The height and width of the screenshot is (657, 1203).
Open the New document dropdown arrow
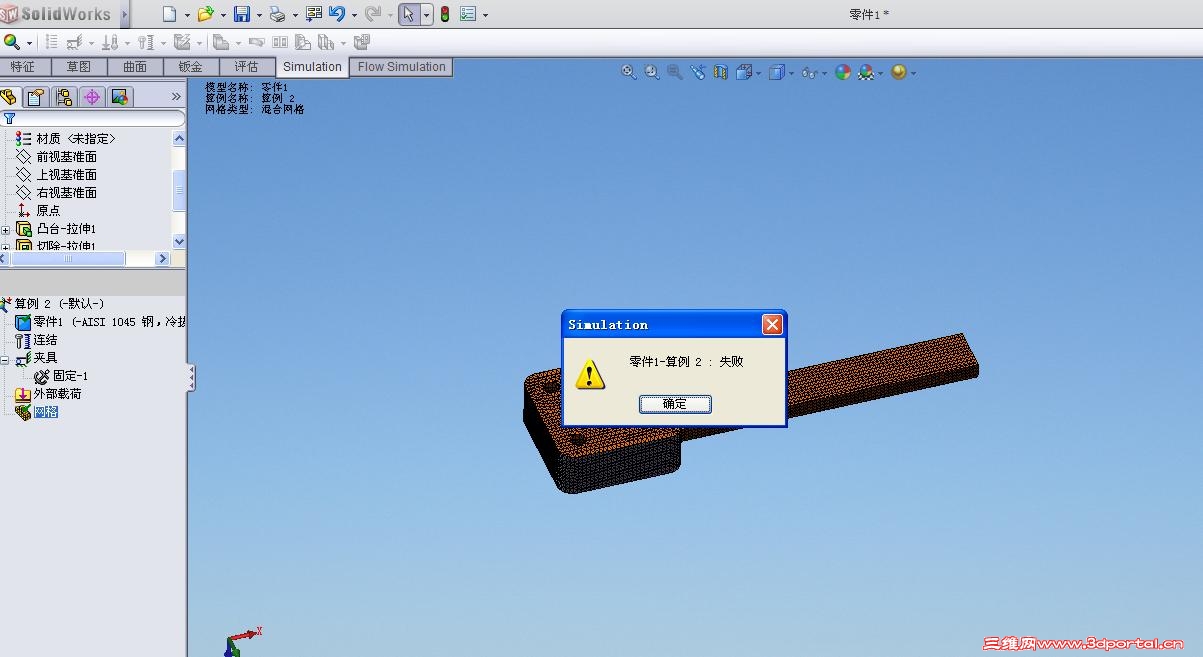[186, 15]
